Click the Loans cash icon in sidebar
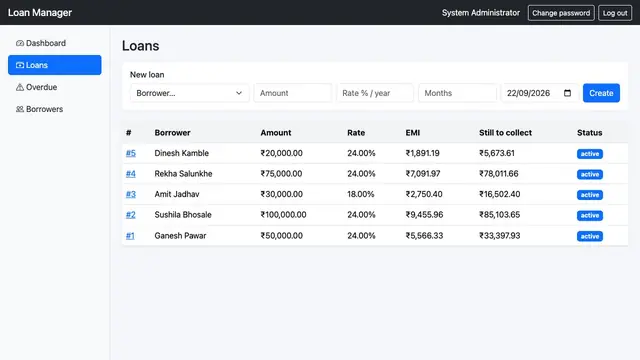This screenshot has height=360, width=640. [x=20, y=65]
